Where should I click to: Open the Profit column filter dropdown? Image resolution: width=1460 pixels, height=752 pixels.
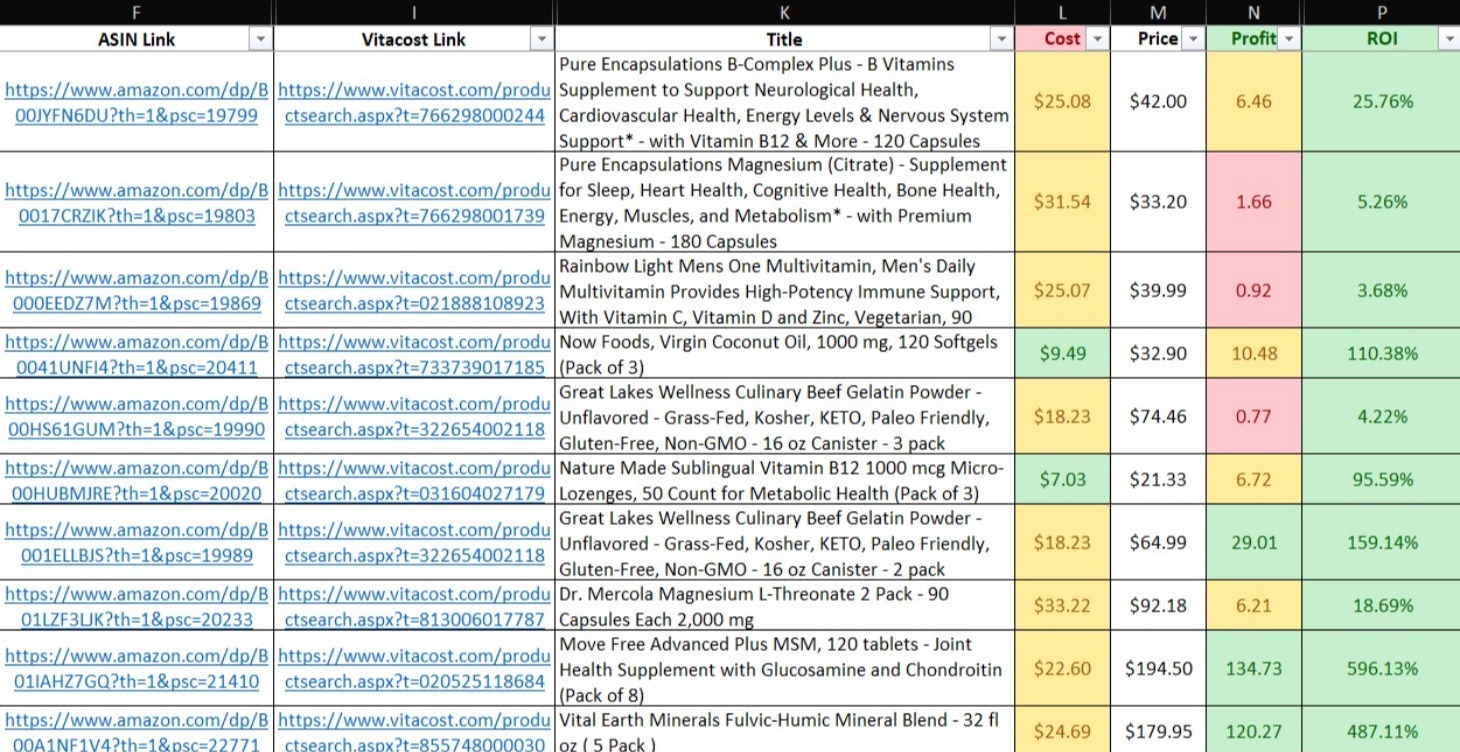pyautogui.click(x=1289, y=39)
